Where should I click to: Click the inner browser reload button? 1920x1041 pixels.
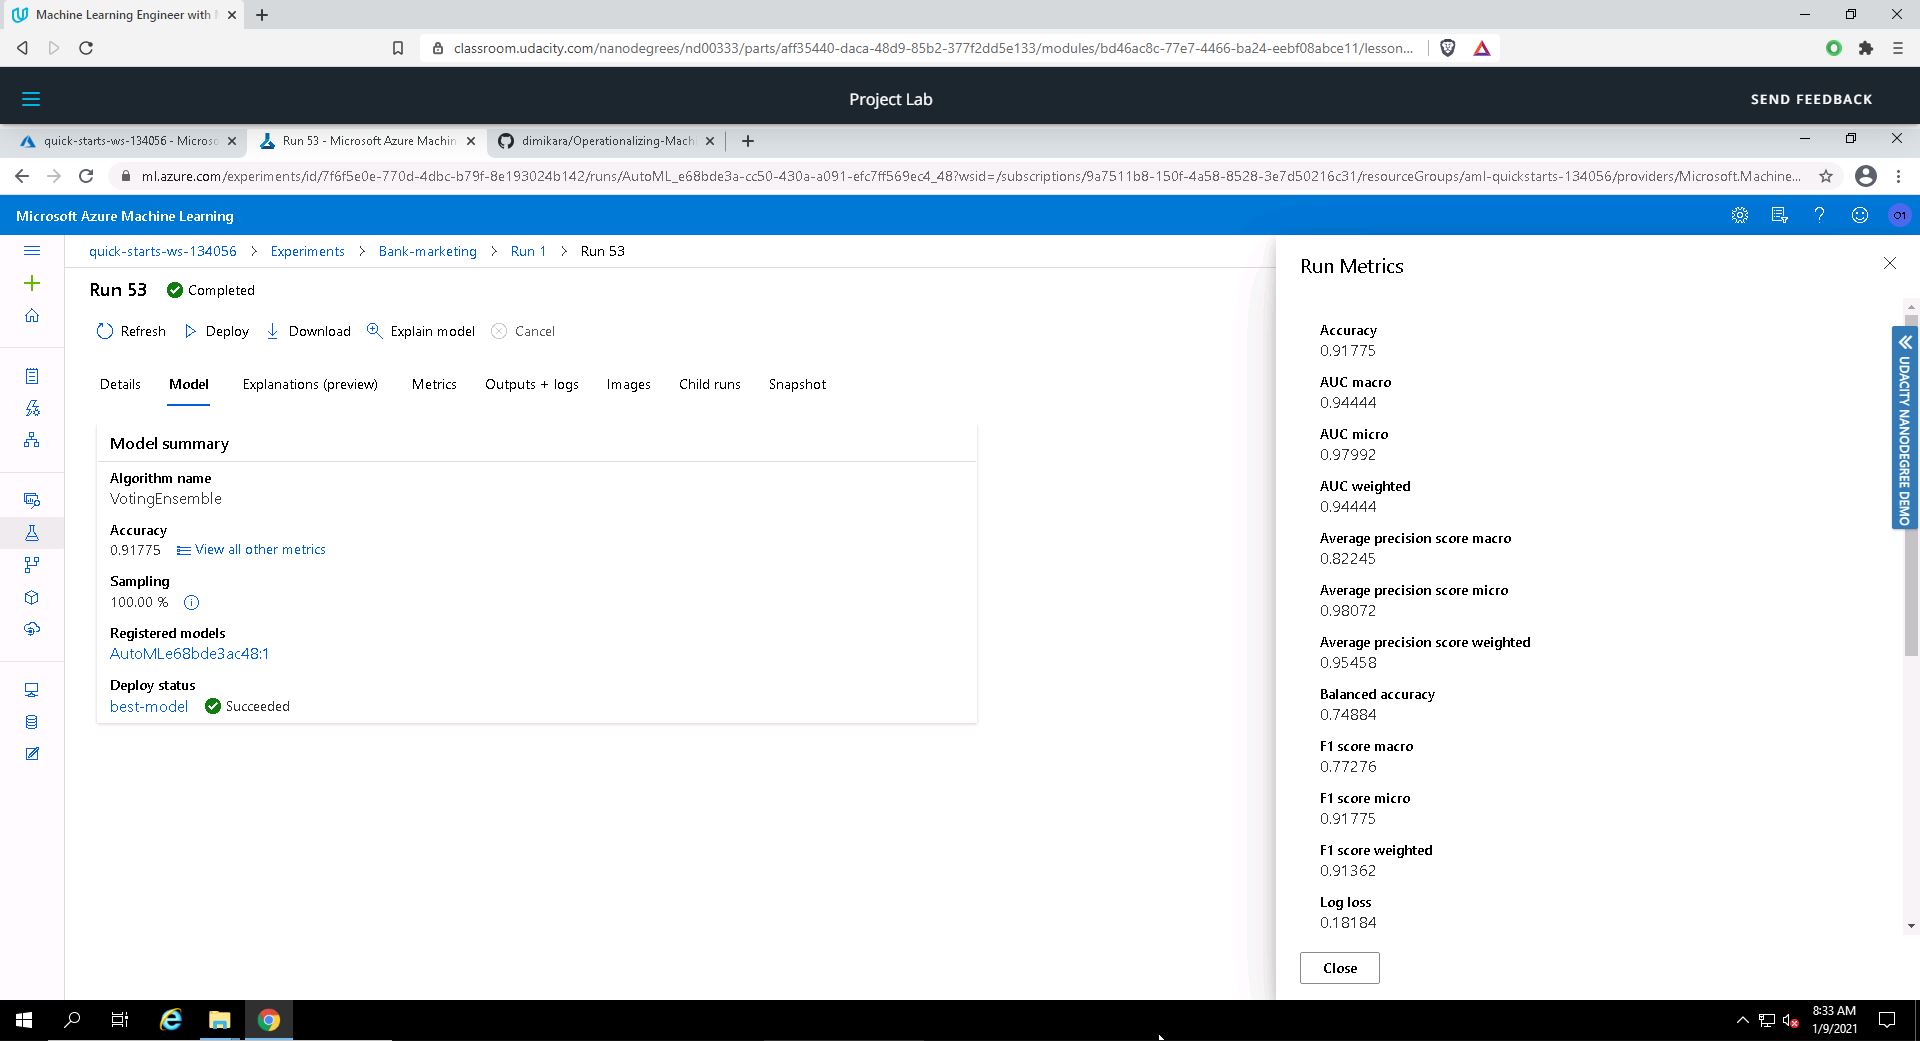point(86,176)
